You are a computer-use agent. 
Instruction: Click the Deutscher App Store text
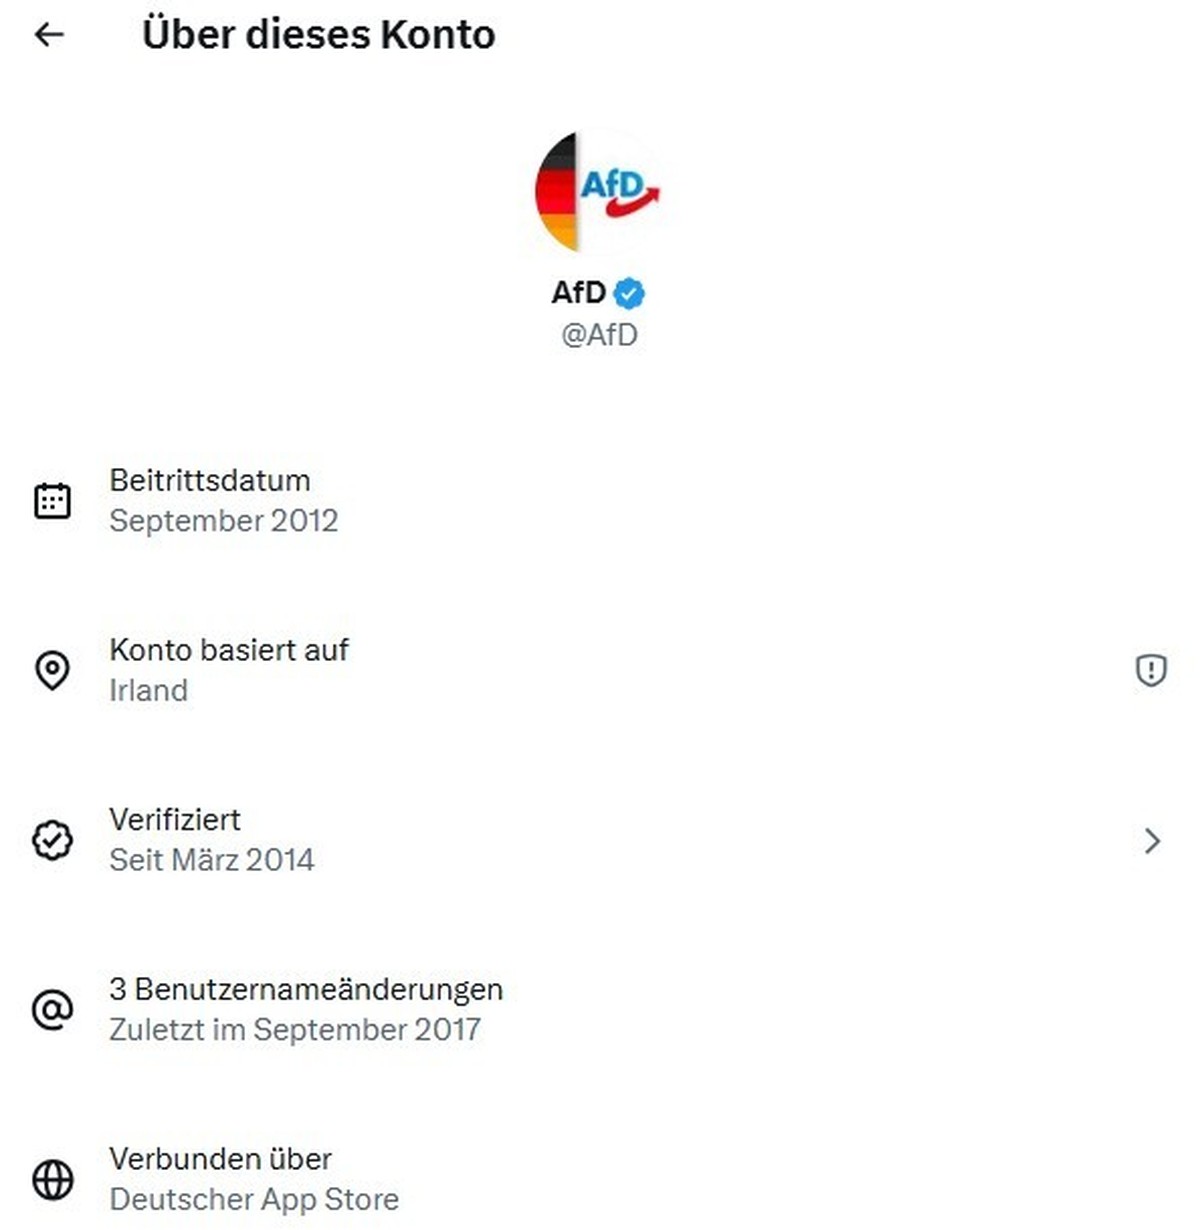coord(254,1199)
